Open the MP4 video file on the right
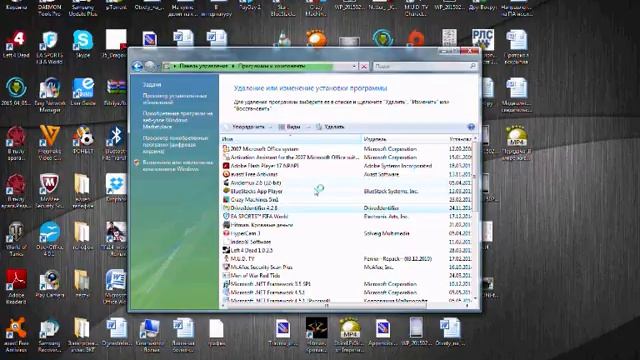640x360 pixels. pyautogui.click(x=516, y=142)
